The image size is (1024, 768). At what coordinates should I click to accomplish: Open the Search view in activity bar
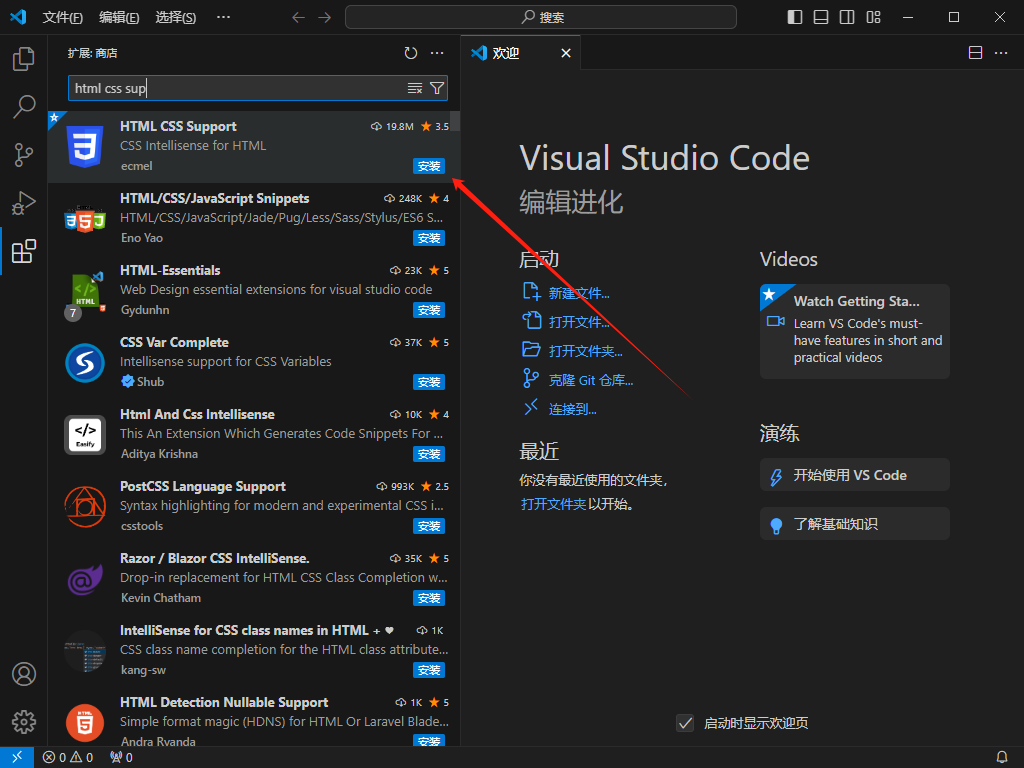point(24,106)
